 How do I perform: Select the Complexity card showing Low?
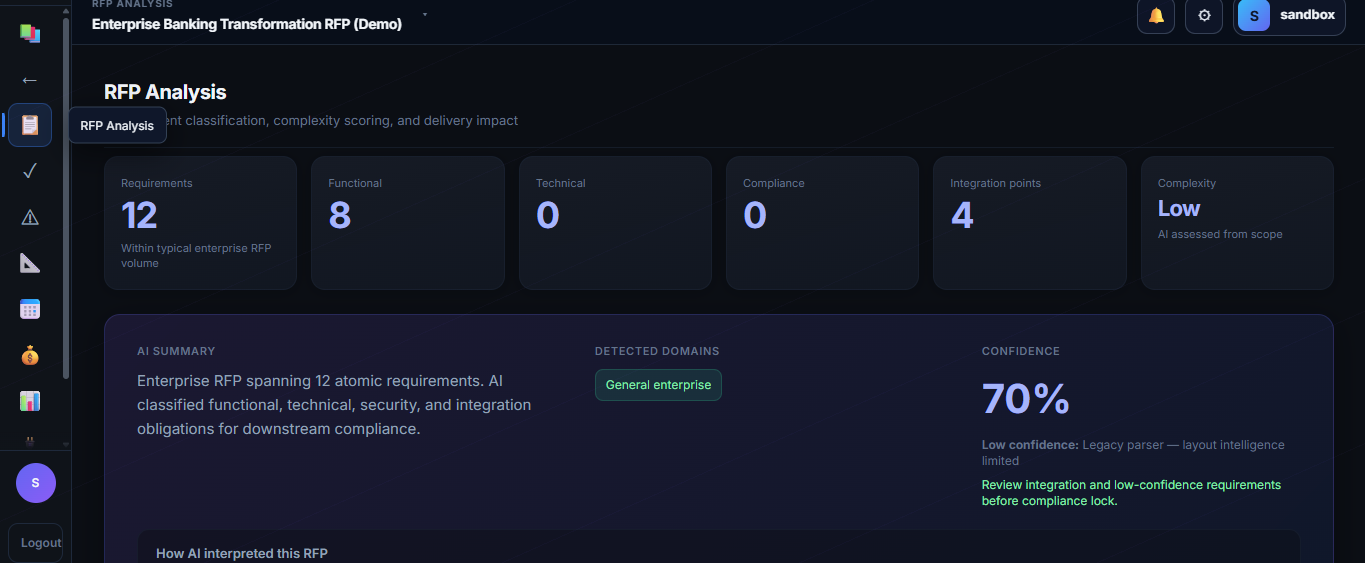coord(1237,223)
